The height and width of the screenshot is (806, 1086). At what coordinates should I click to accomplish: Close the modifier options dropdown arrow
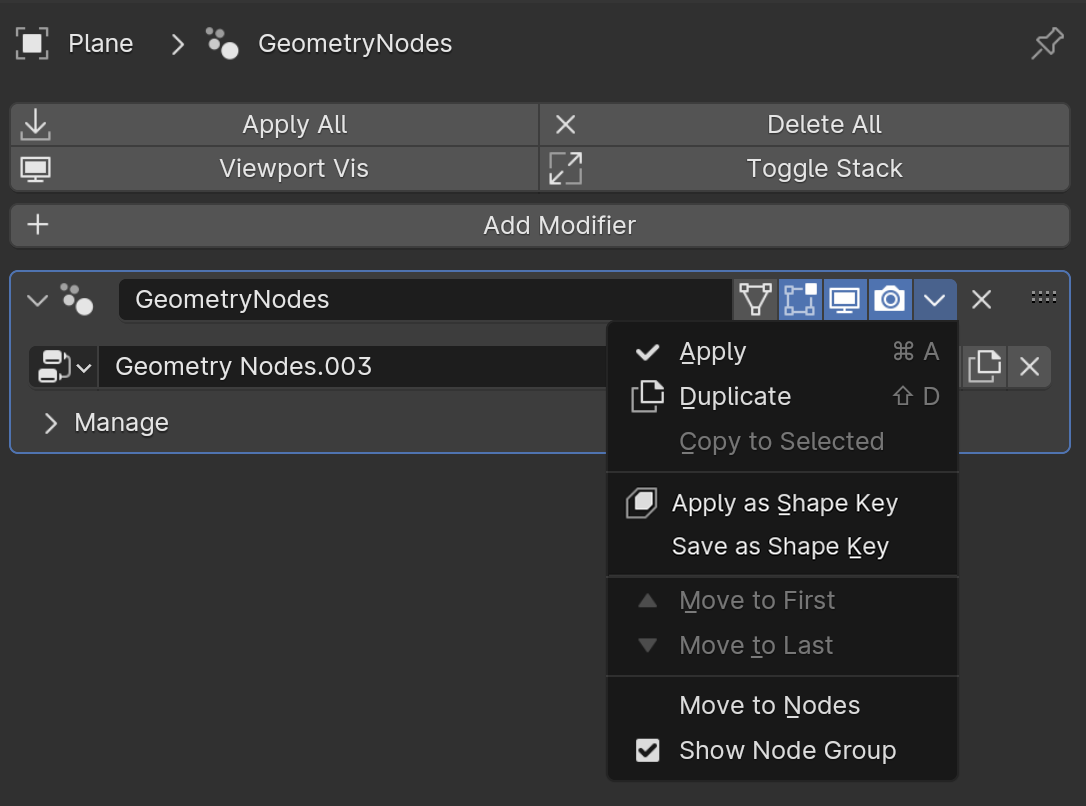coord(935,300)
